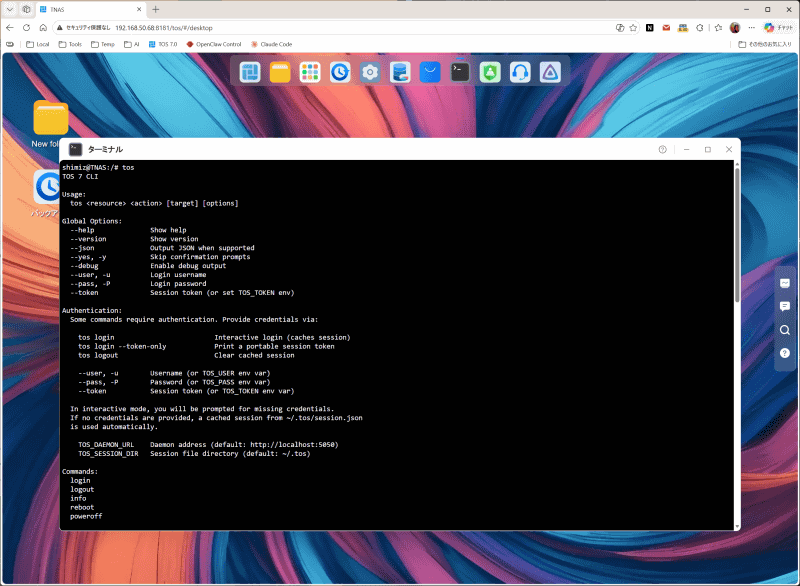
Task: Open the chat message icon in the right sidebar
Action: pyautogui.click(x=785, y=306)
